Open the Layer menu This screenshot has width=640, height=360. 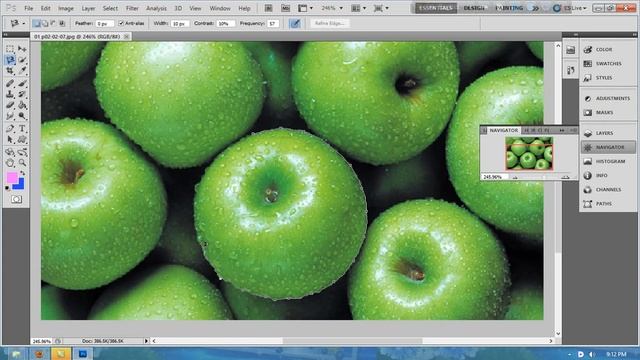click(x=88, y=8)
